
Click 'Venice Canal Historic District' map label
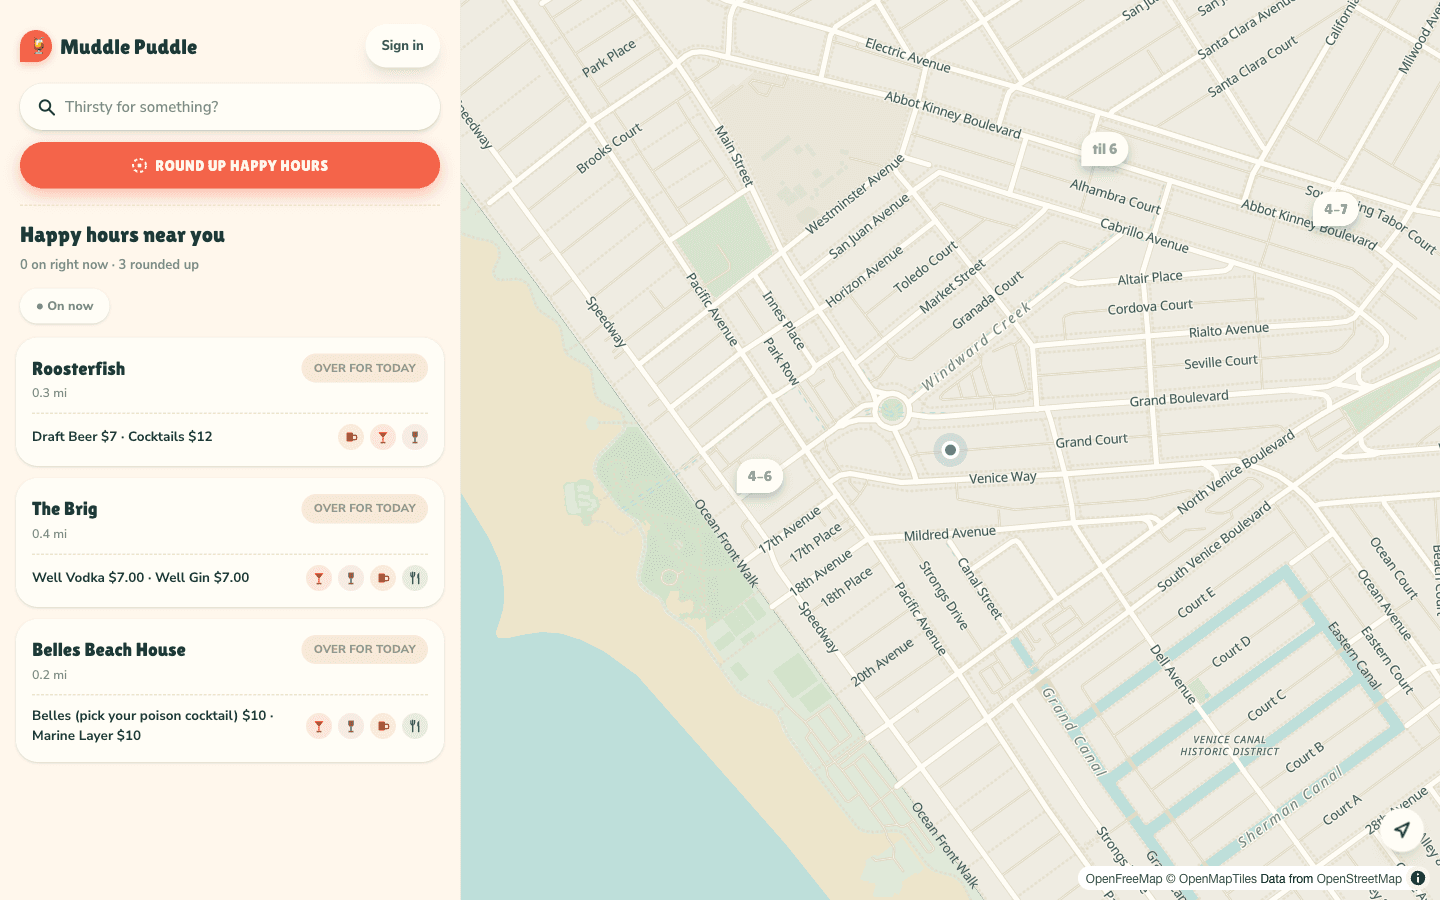(x=1230, y=746)
